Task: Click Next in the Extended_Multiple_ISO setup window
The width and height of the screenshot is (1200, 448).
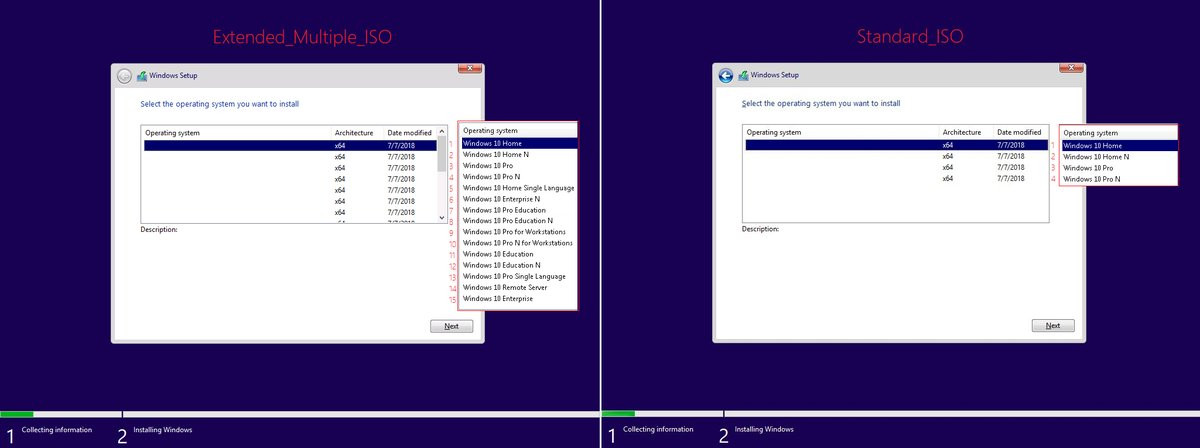Action: [451, 326]
